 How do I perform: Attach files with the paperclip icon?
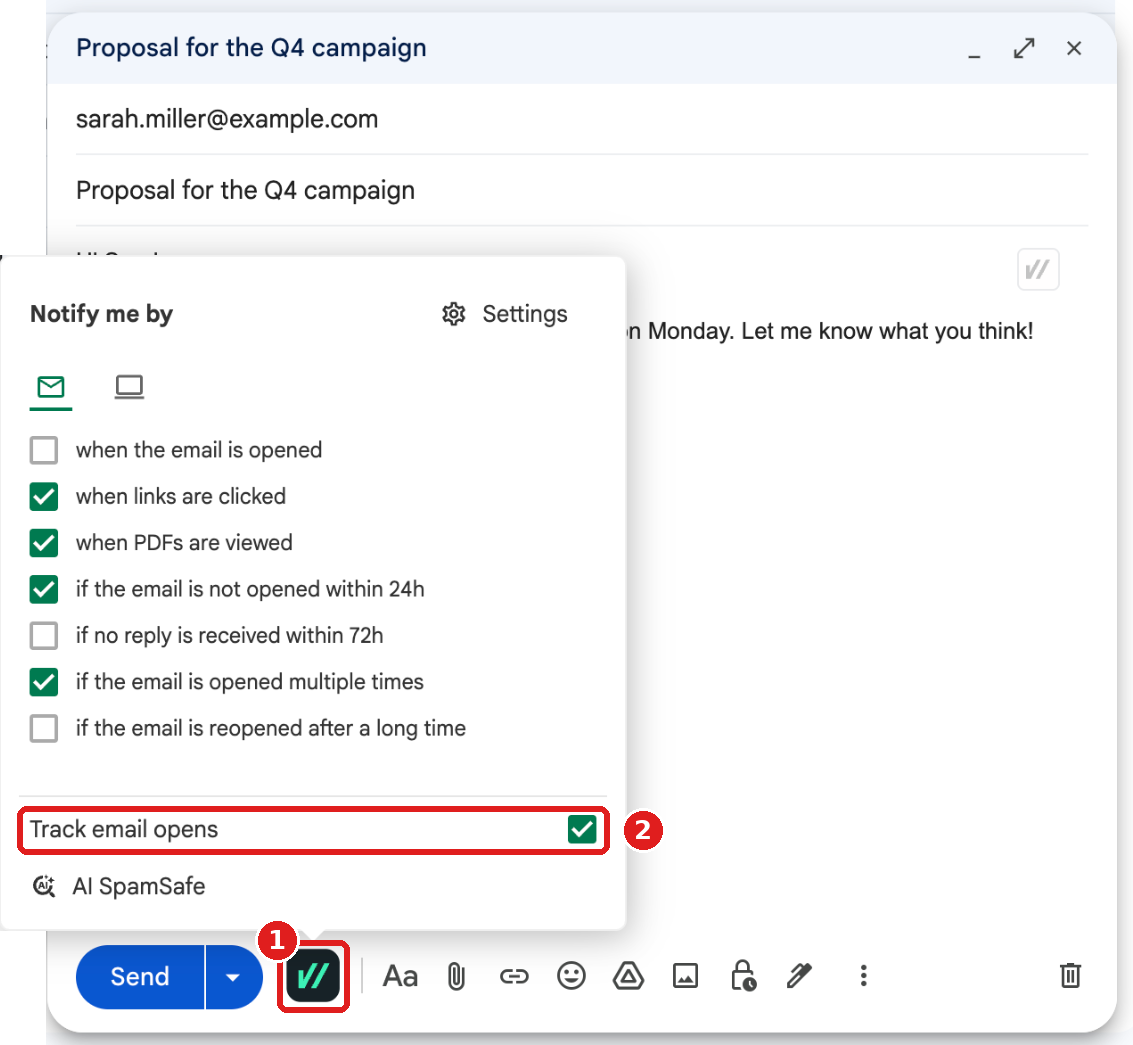(x=456, y=976)
